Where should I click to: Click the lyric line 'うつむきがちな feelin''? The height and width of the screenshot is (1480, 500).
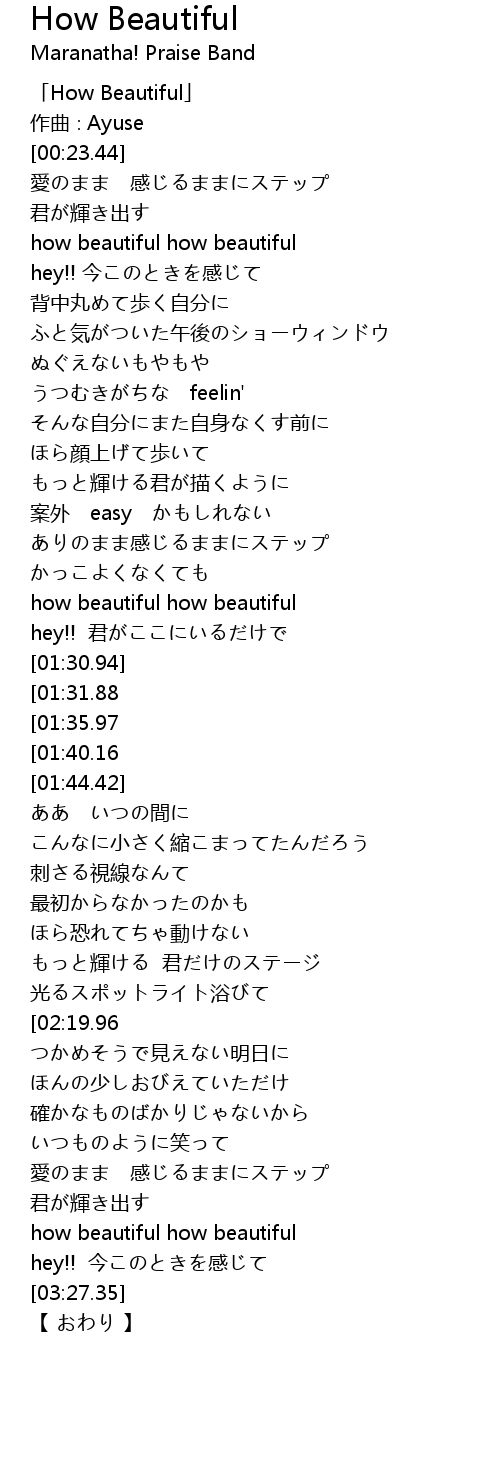(138, 393)
